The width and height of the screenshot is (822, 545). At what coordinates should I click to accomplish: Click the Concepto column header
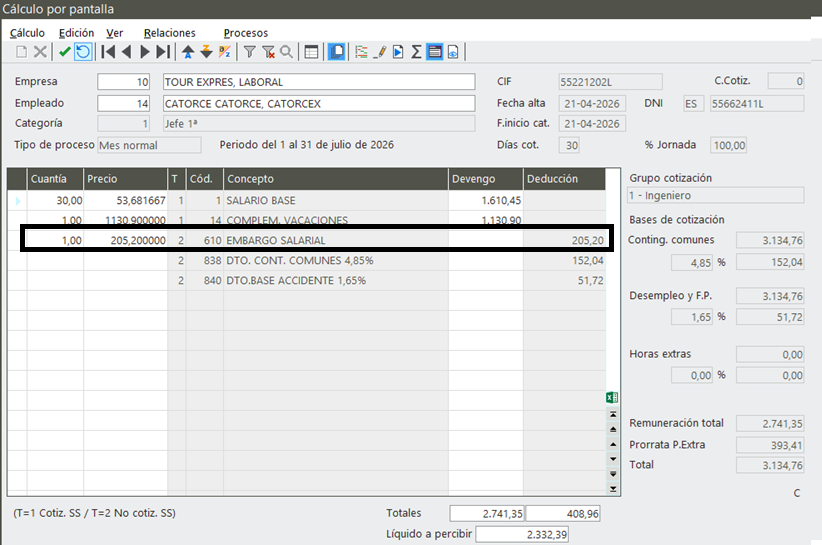[336, 179]
